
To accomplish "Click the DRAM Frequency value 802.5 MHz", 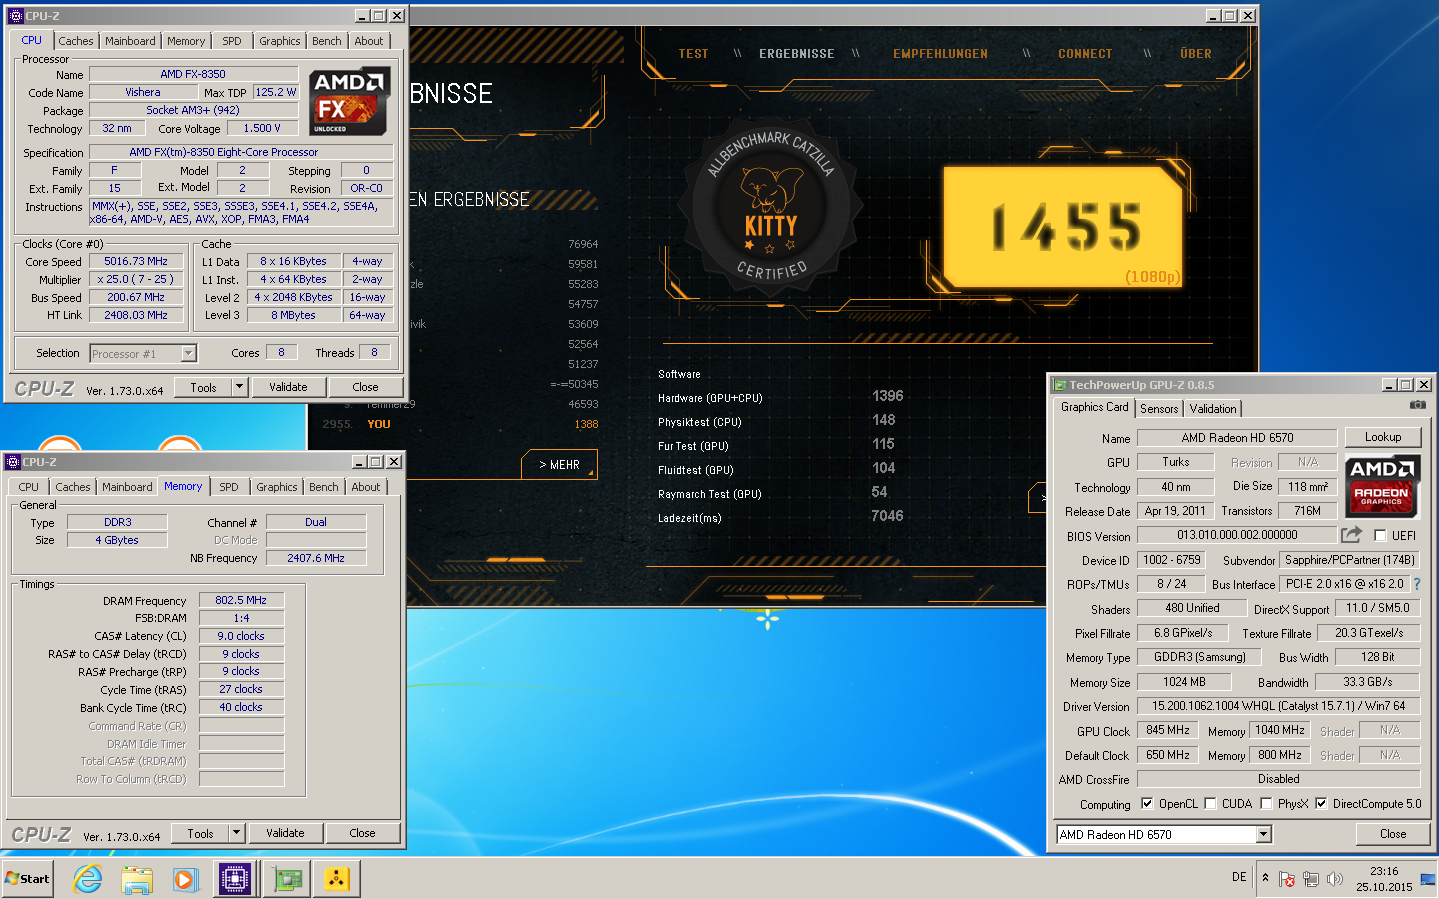I will (241, 600).
